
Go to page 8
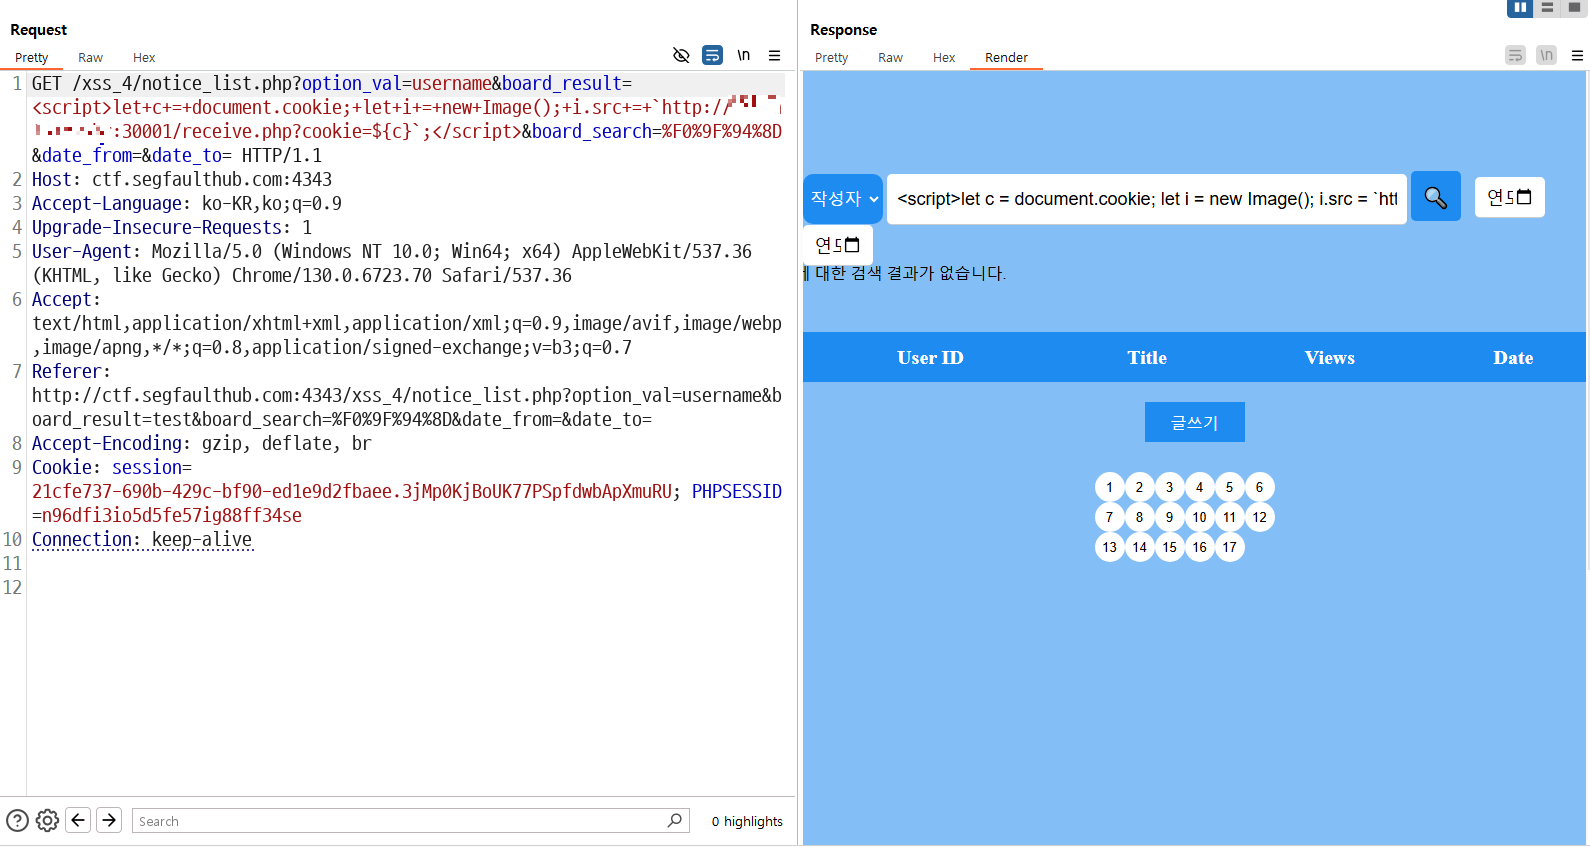coord(1140,517)
